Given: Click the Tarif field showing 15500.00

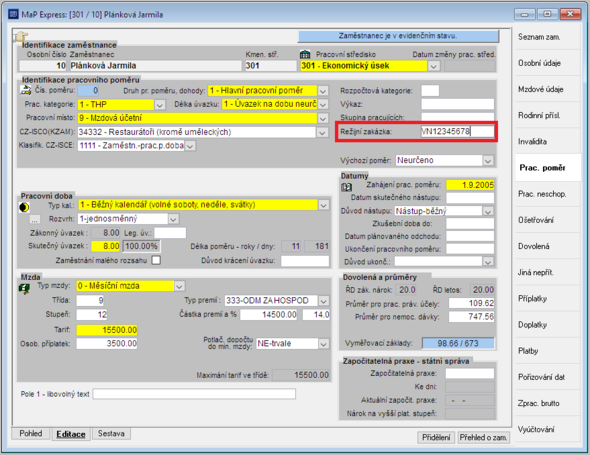Looking at the screenshot, I should 107,330.
